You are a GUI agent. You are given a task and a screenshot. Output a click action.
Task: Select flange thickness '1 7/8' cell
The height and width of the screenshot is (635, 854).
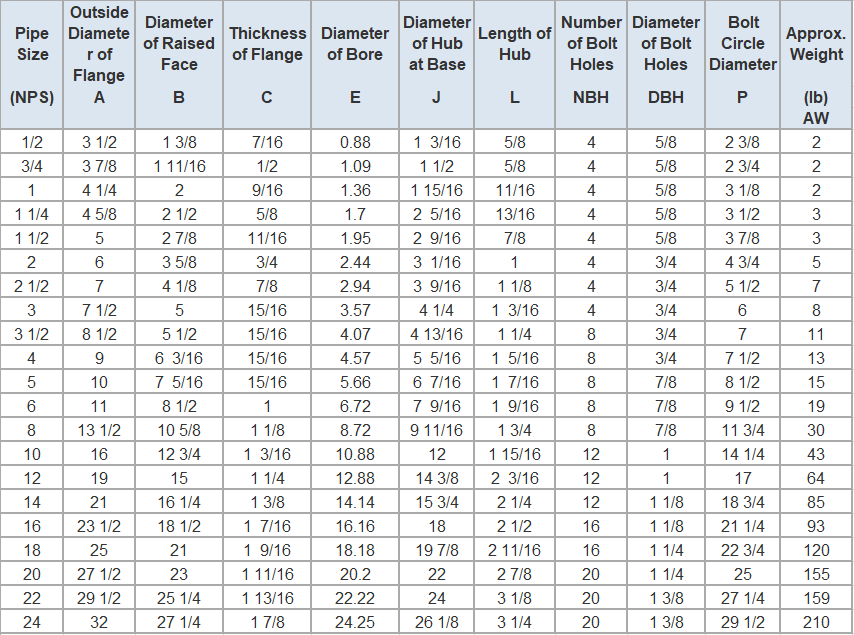267,621
